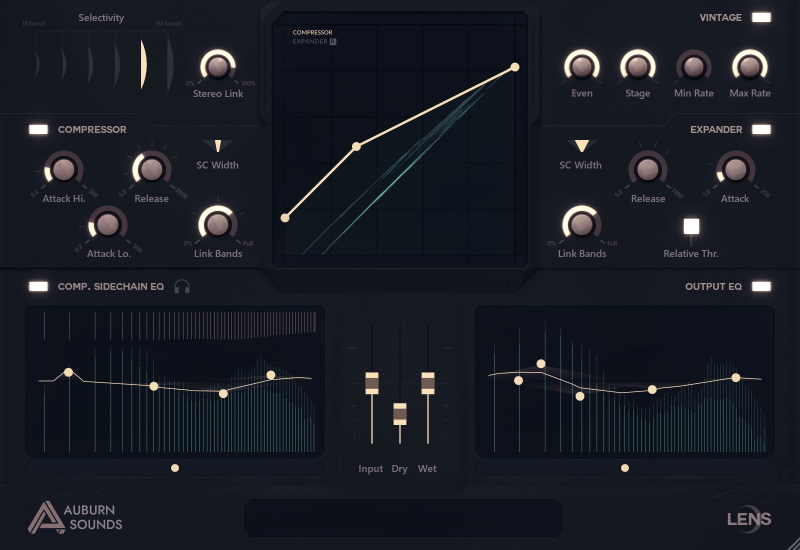Click the LENS logo
Viewport: 800px width, 550px height.
pos(749,517)
